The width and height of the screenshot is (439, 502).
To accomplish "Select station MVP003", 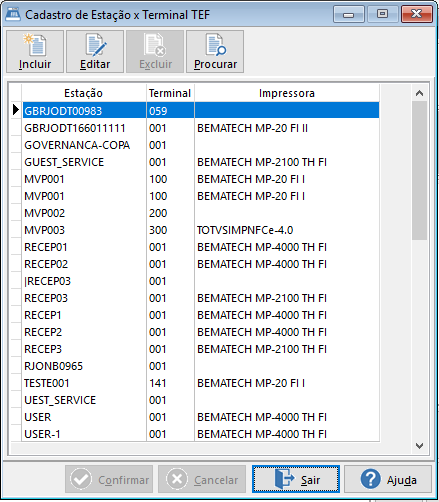I will (x=84, y=230).
